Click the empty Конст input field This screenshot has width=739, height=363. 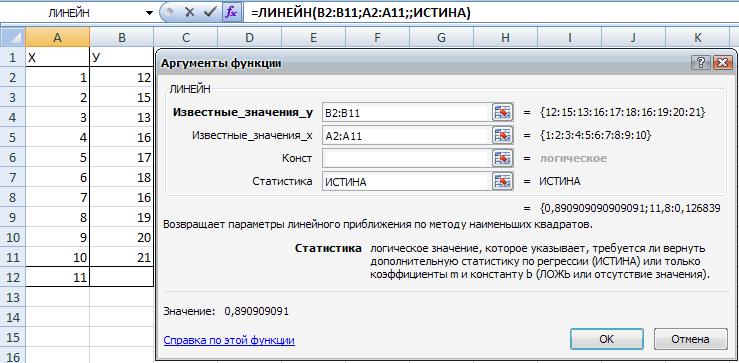pos(406,158)
